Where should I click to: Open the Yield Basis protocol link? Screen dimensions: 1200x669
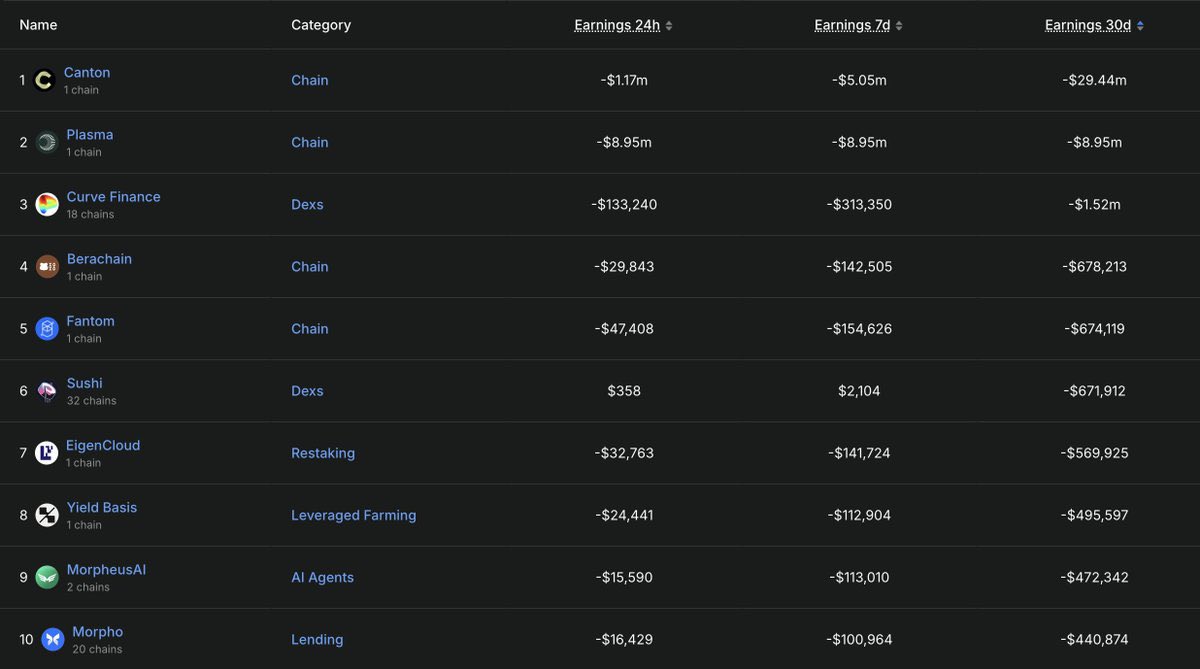[102, 507]
